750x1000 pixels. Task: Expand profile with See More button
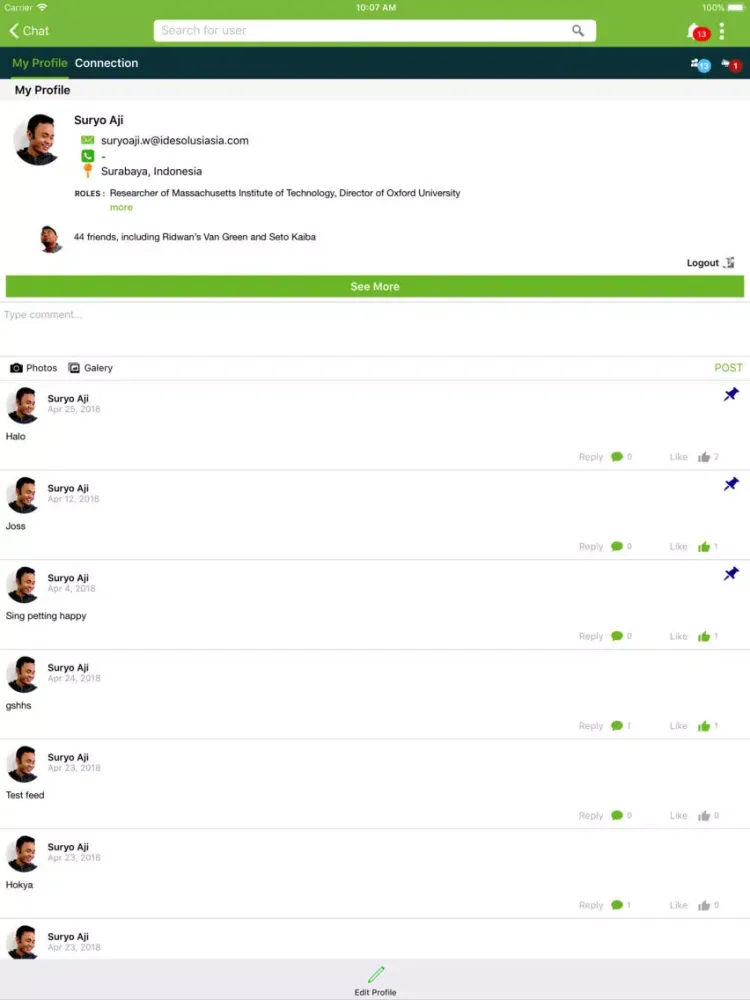(375, 287)
